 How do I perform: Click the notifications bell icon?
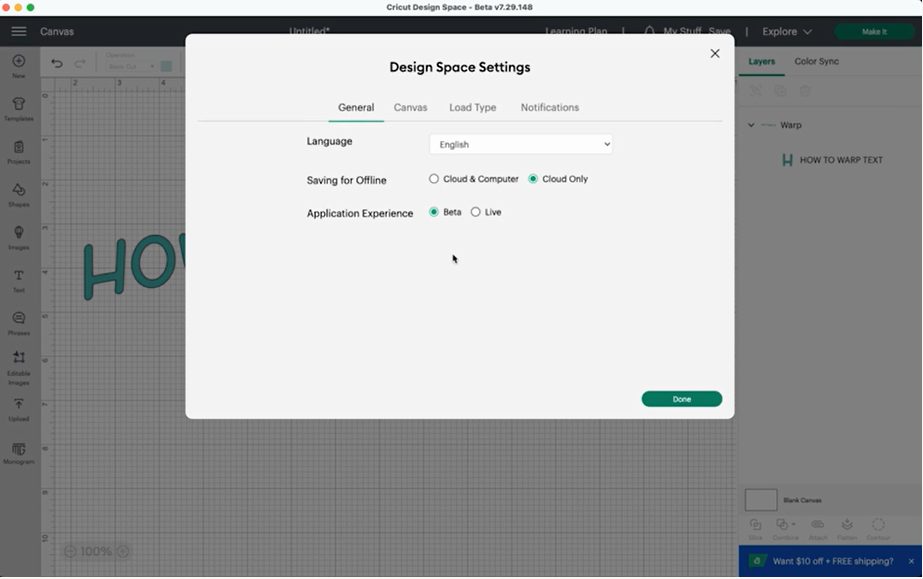649,31
